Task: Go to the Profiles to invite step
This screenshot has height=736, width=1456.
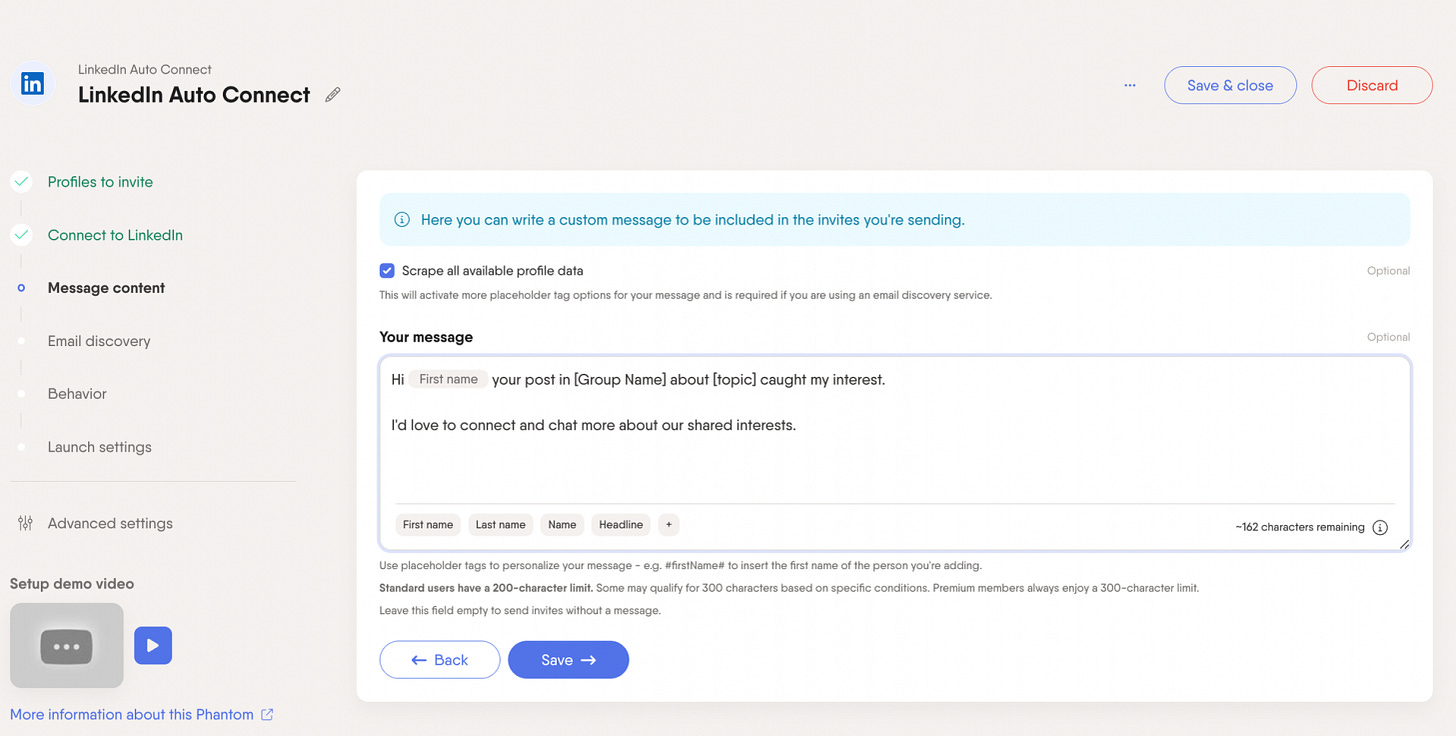Action: (100, 182)
